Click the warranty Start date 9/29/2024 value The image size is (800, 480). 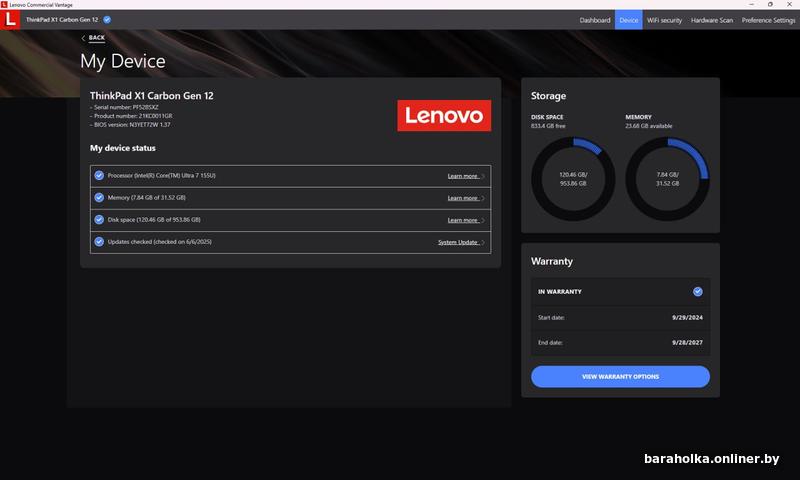click(687, 317)
